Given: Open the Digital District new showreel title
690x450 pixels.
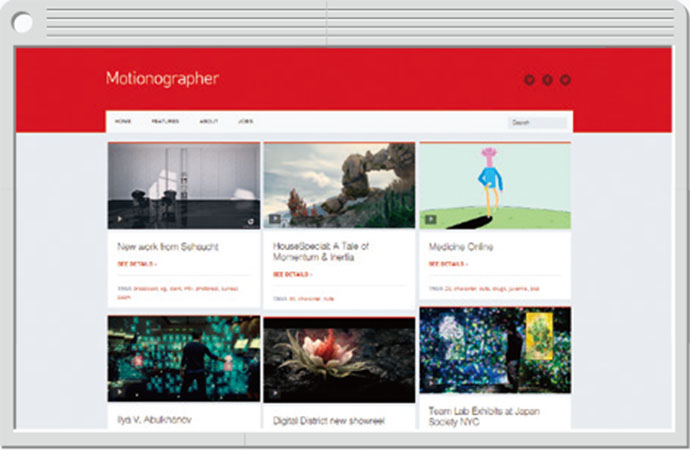Looking at the screenshot, I should tap(329, 421).
